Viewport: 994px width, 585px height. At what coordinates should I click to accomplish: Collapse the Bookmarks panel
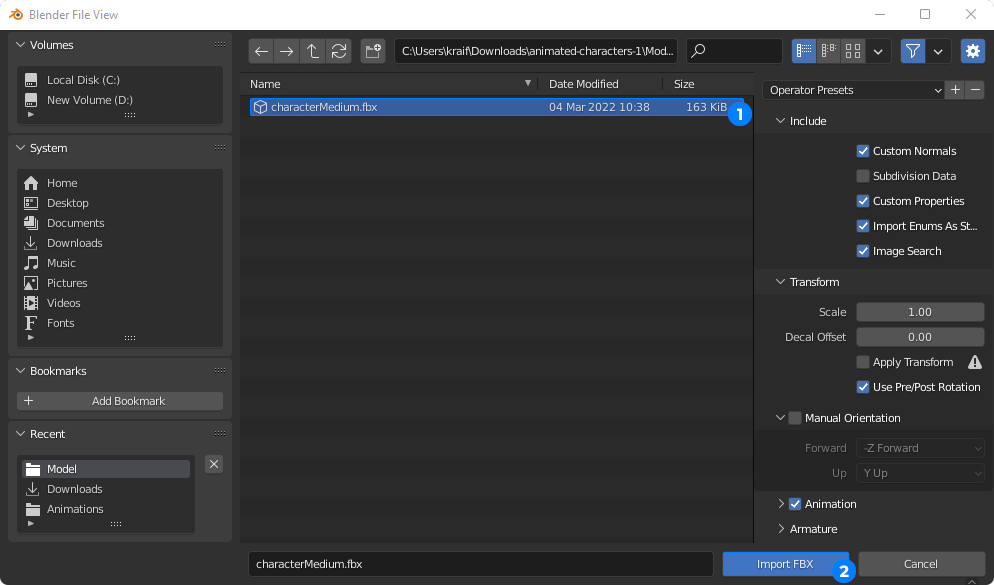21,371
